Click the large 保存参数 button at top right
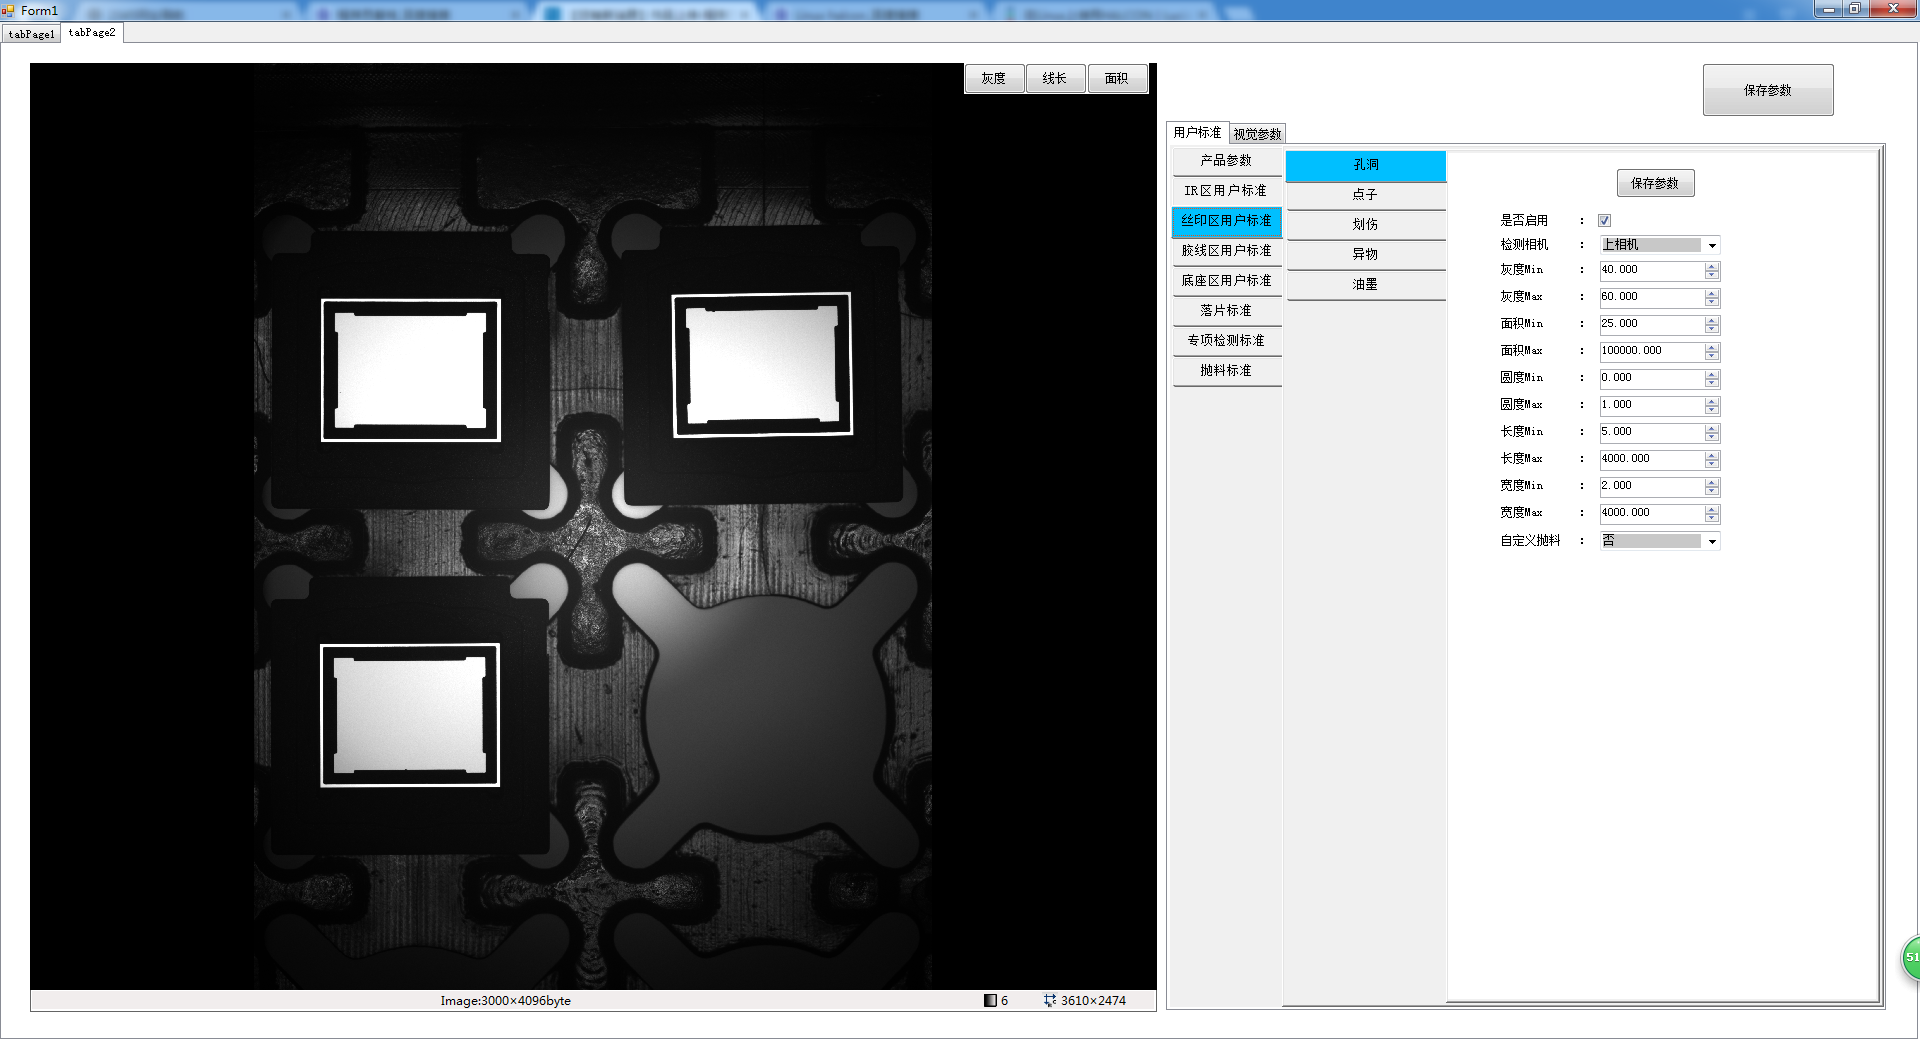This screenshot has width=1920, height=1040. tap(1768, 90)
